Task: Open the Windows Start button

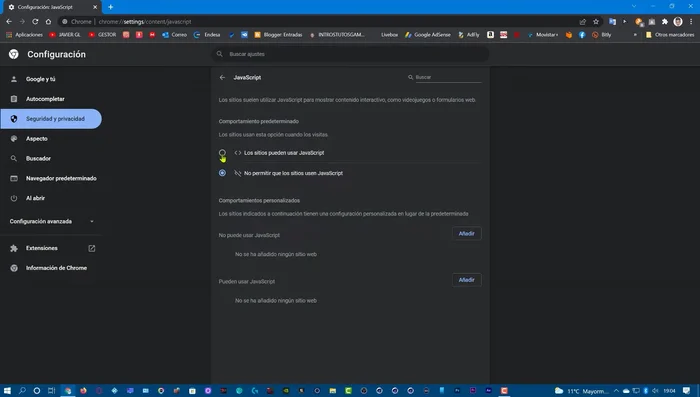Action: click(x=7, y=391)
